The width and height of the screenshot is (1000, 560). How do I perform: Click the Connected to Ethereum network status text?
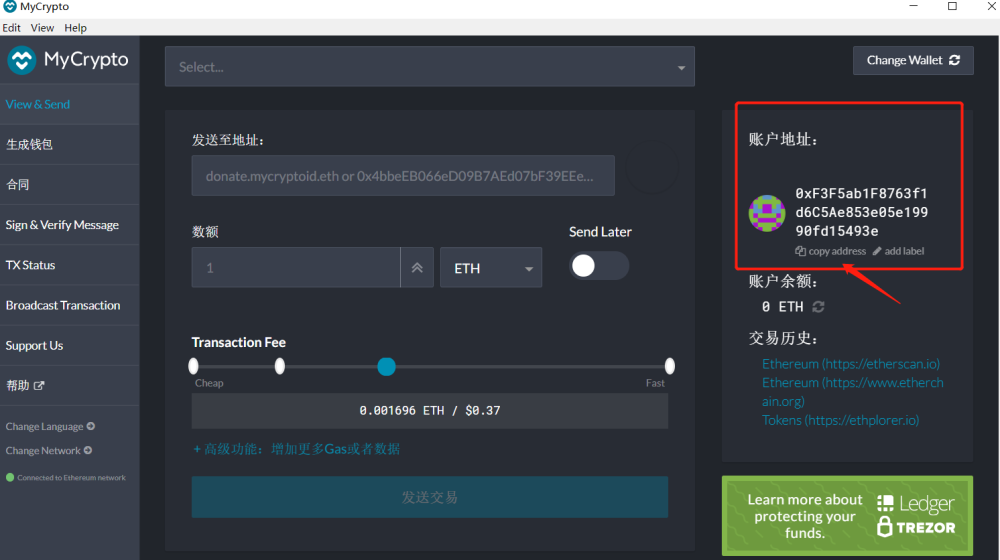tap(71, 478)
